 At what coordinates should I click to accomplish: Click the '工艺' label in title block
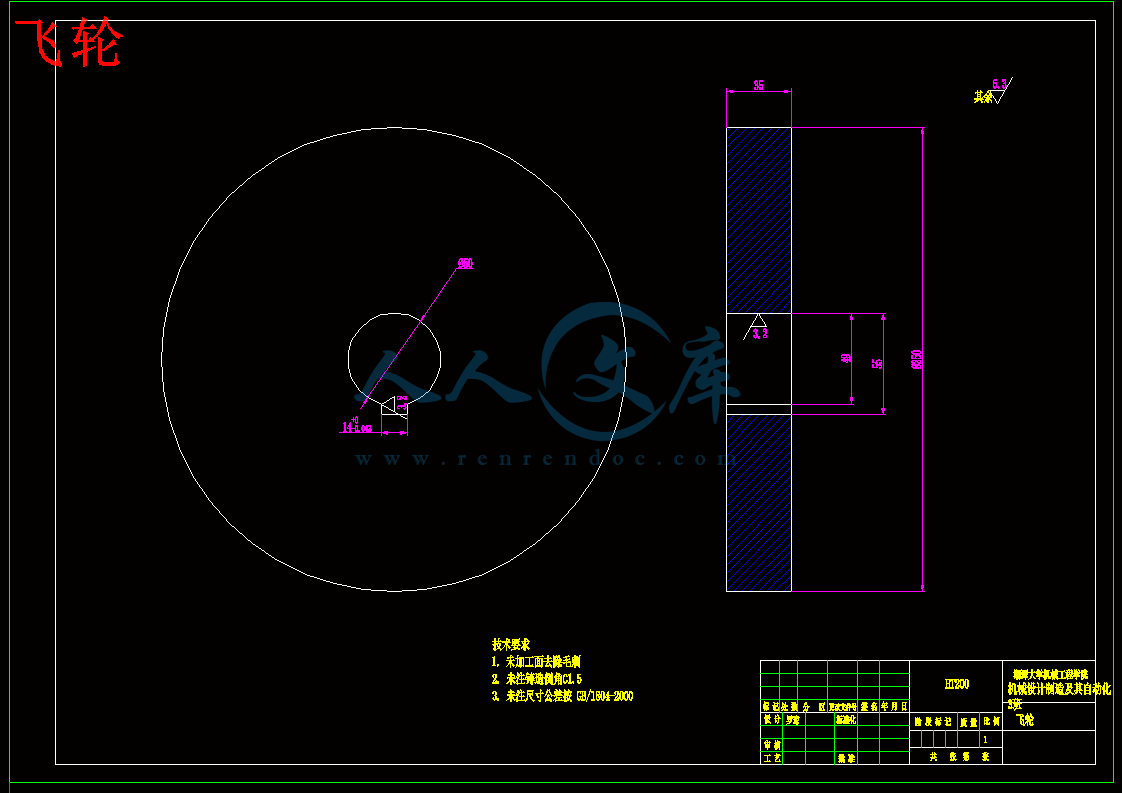point(772,757)
